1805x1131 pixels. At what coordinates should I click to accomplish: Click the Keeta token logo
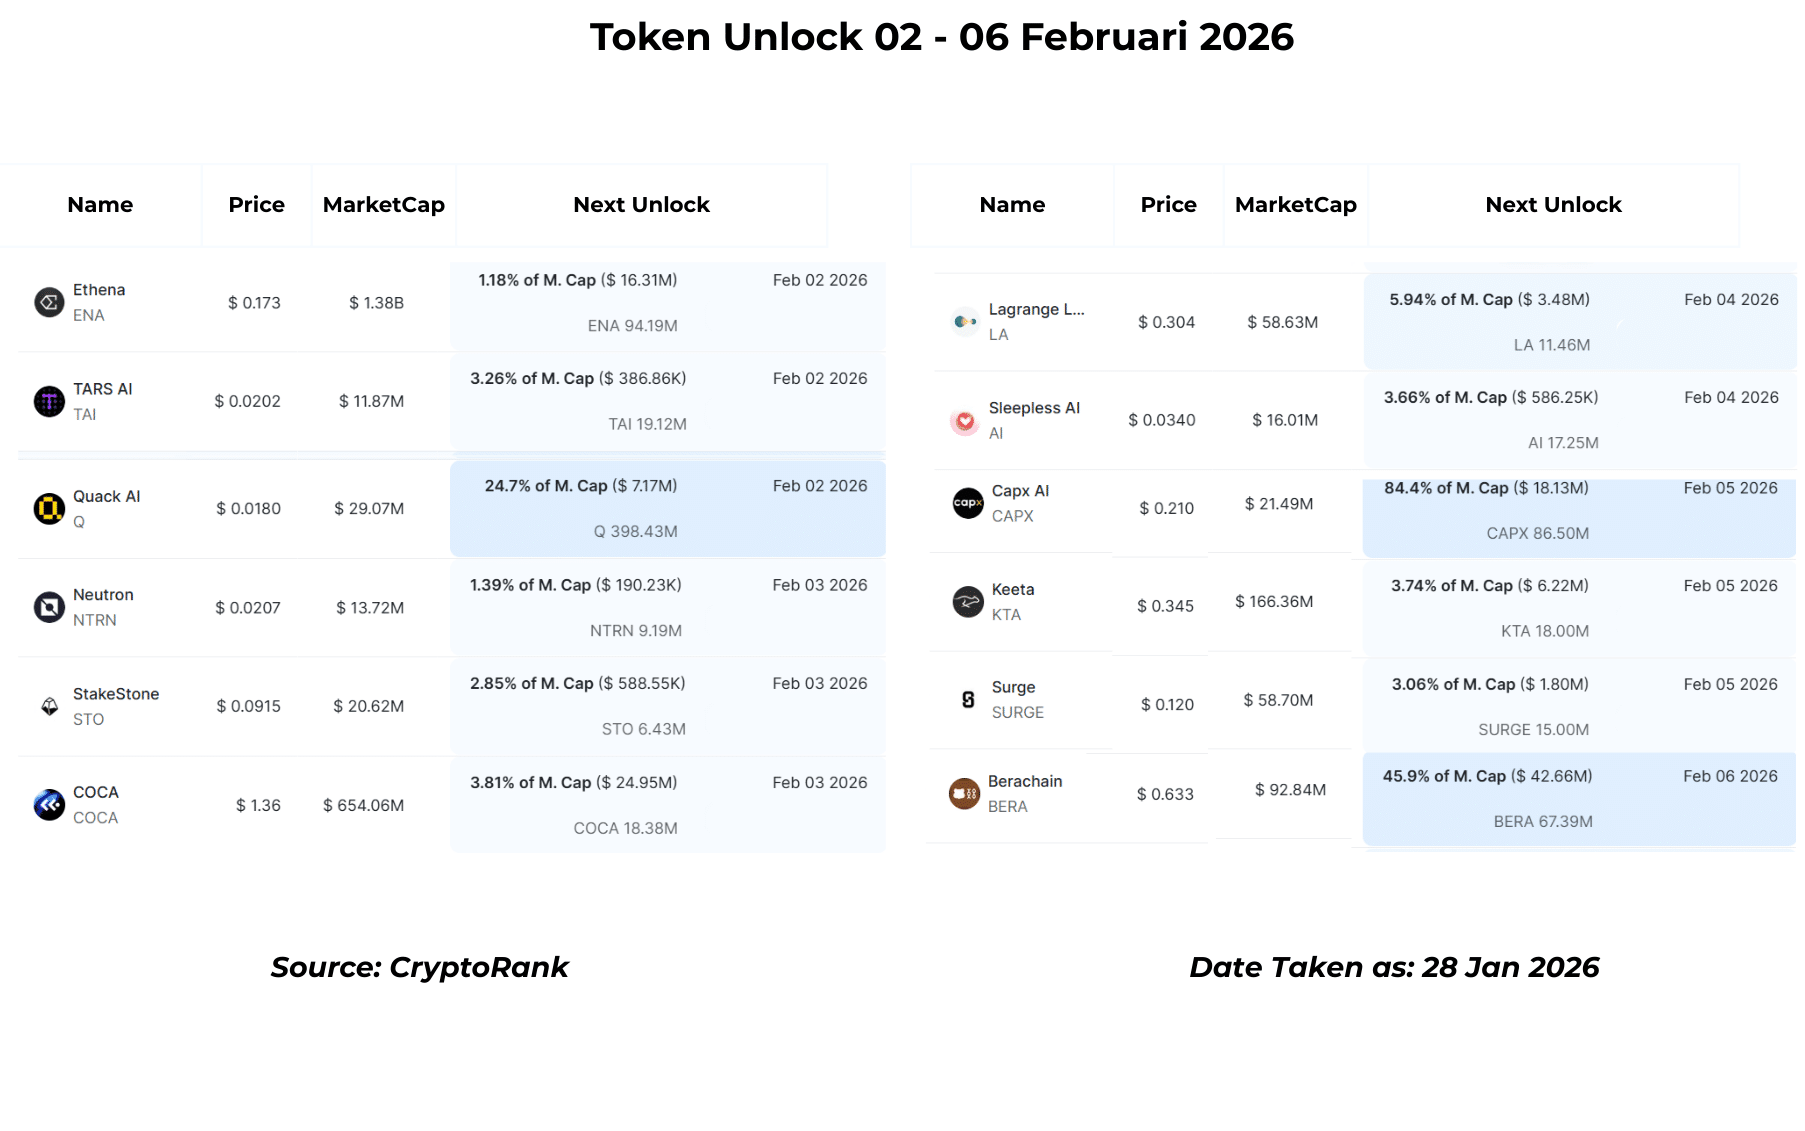pyautogui.click(x=968, y=602)
